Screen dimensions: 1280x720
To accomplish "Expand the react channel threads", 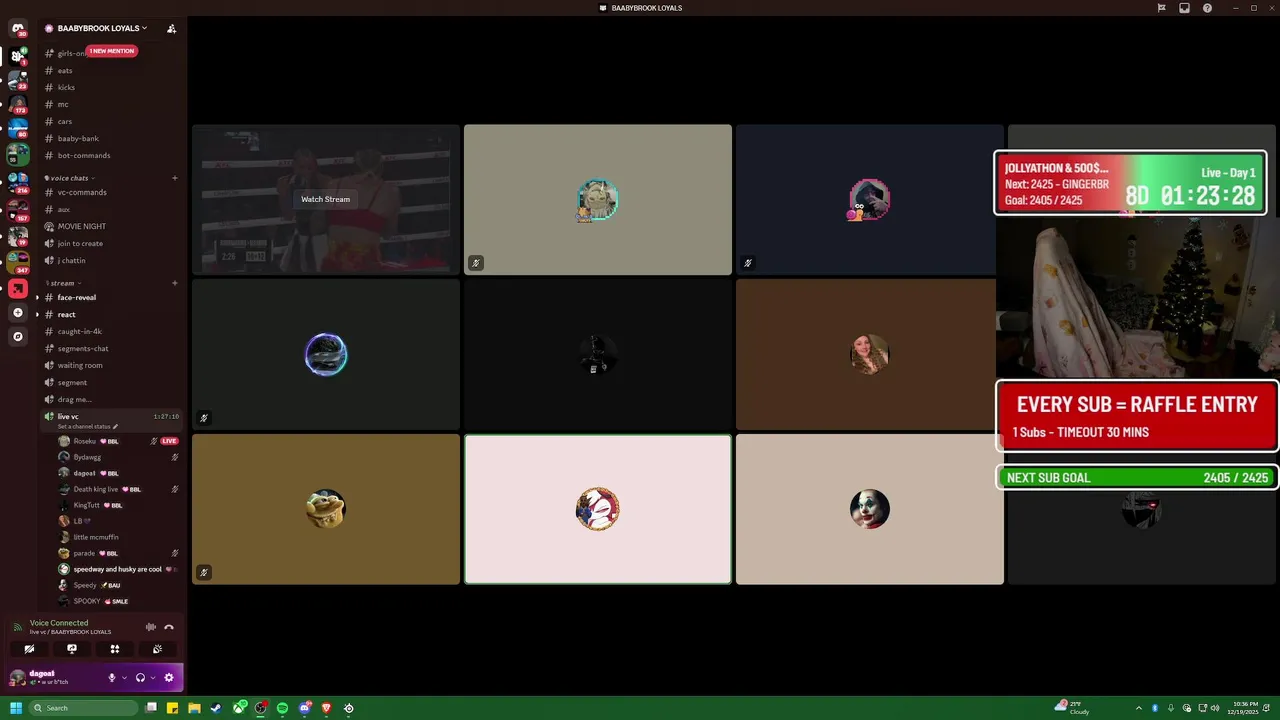I will coord(37,314).
